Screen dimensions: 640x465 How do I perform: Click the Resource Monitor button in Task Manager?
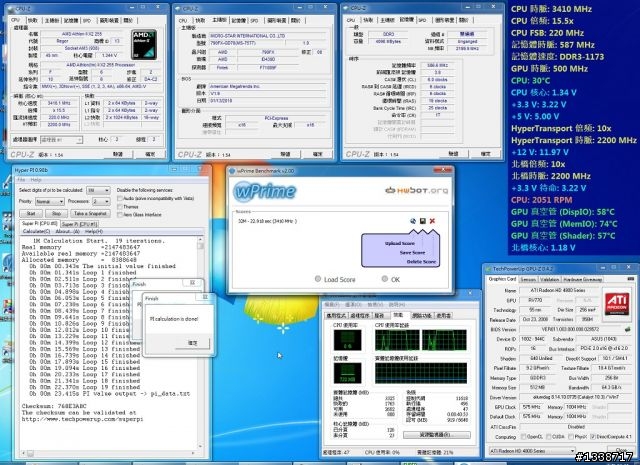click(436, 435)
